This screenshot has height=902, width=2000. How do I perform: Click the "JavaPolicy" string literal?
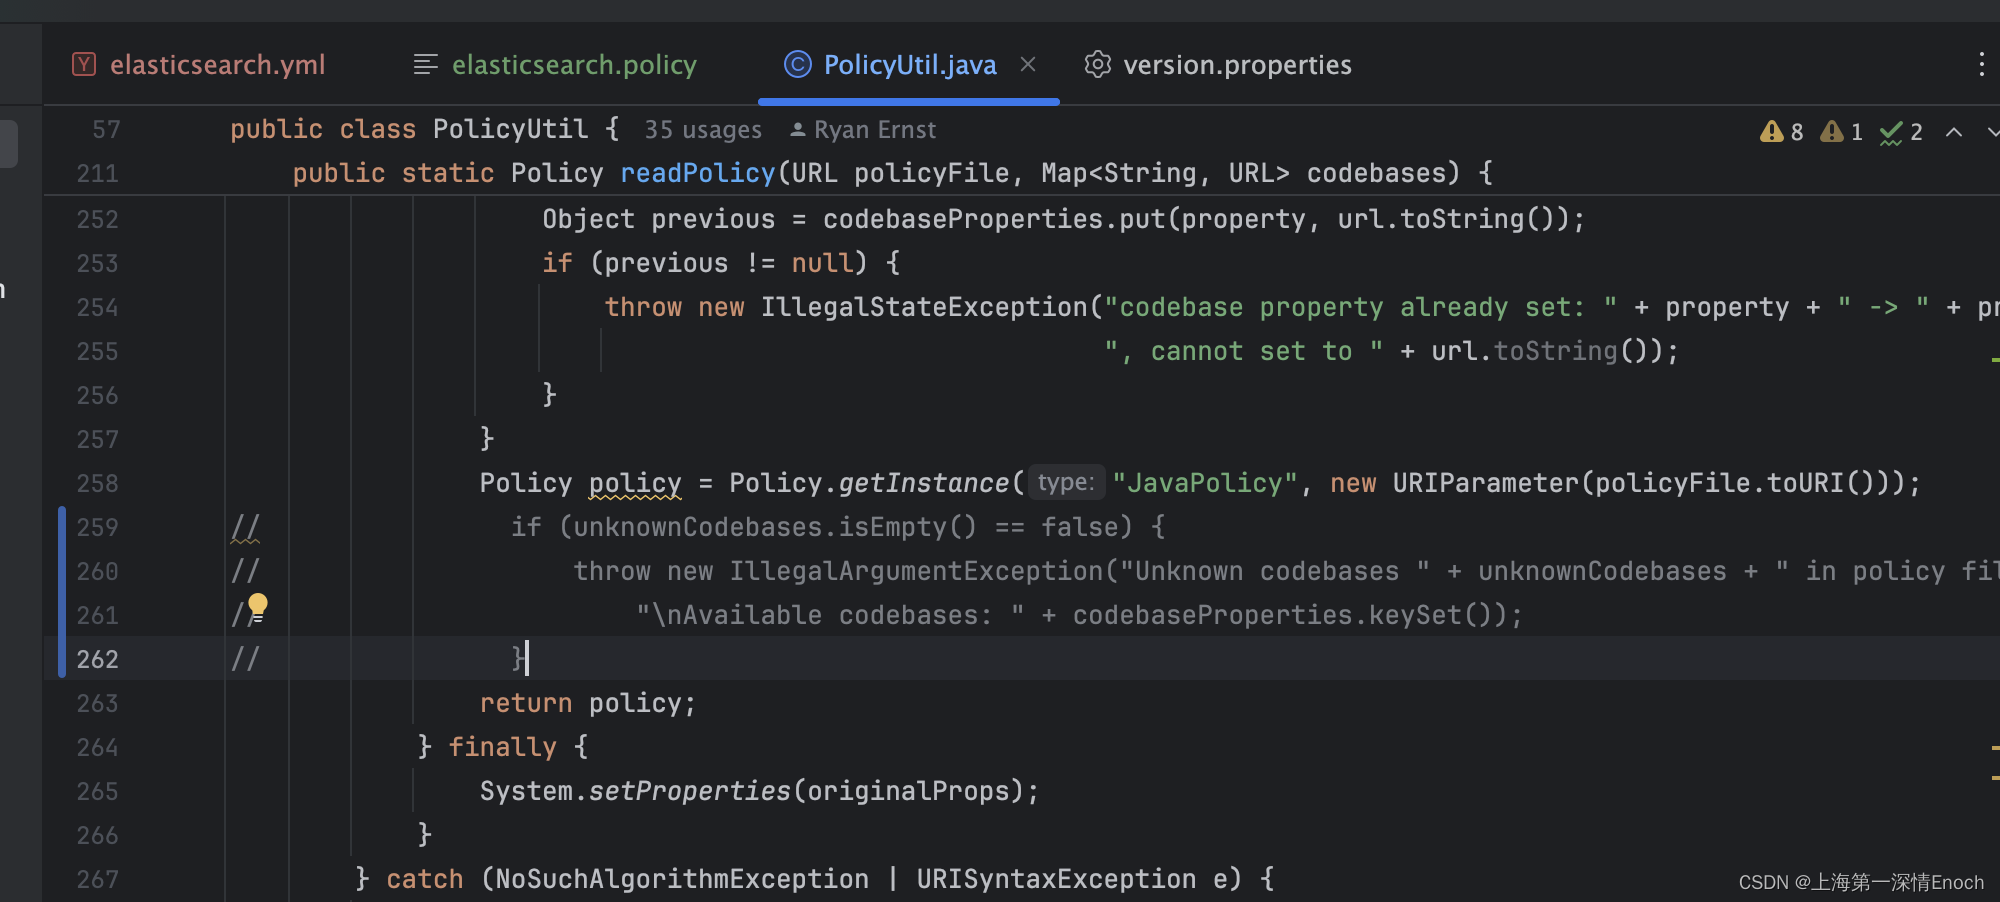coord(1205,483)
